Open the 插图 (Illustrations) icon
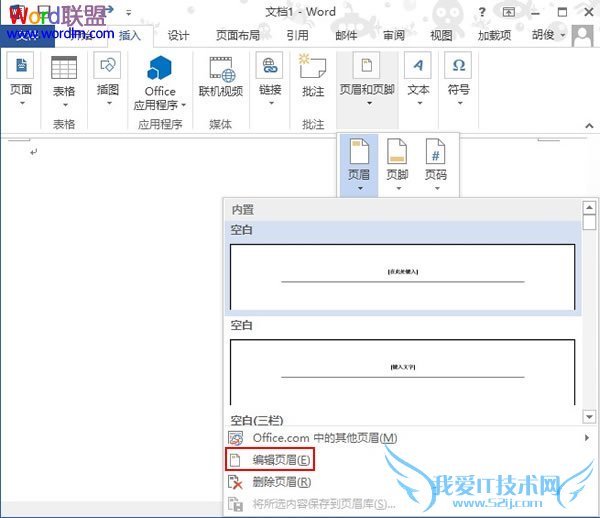The image size is (600, 518). coord(108,65)
